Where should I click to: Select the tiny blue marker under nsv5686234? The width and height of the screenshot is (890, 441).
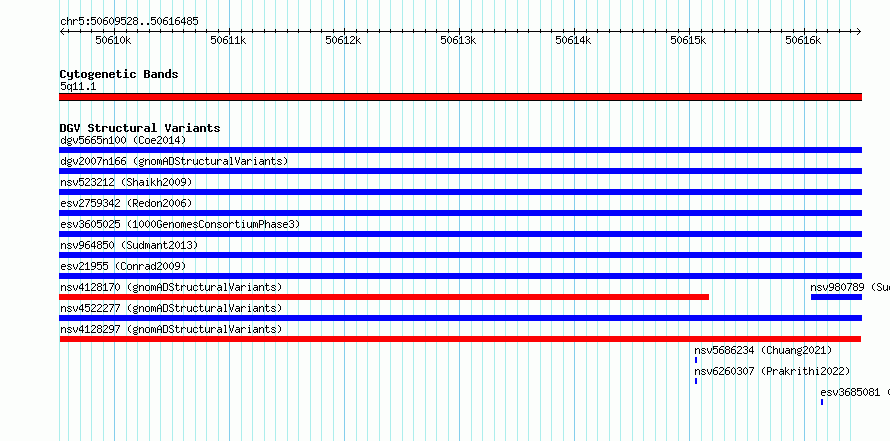point(696,360)
